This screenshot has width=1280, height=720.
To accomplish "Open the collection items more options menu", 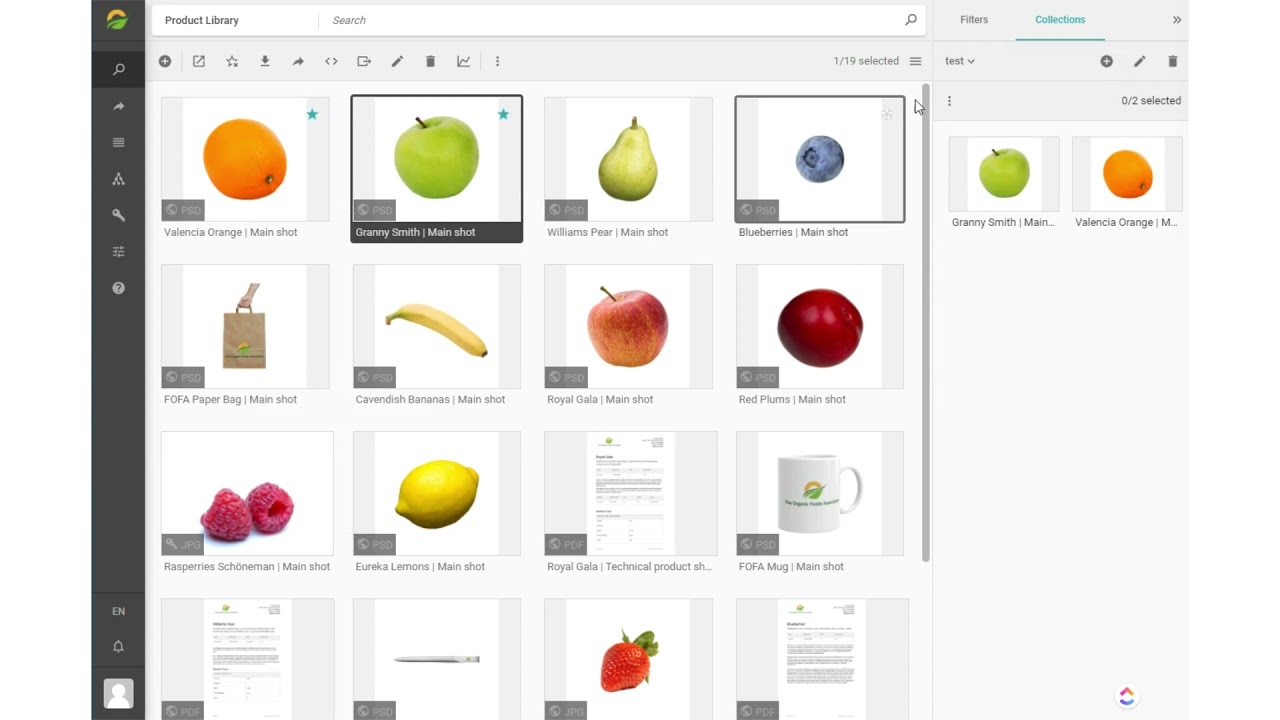I will click(949, 100).
